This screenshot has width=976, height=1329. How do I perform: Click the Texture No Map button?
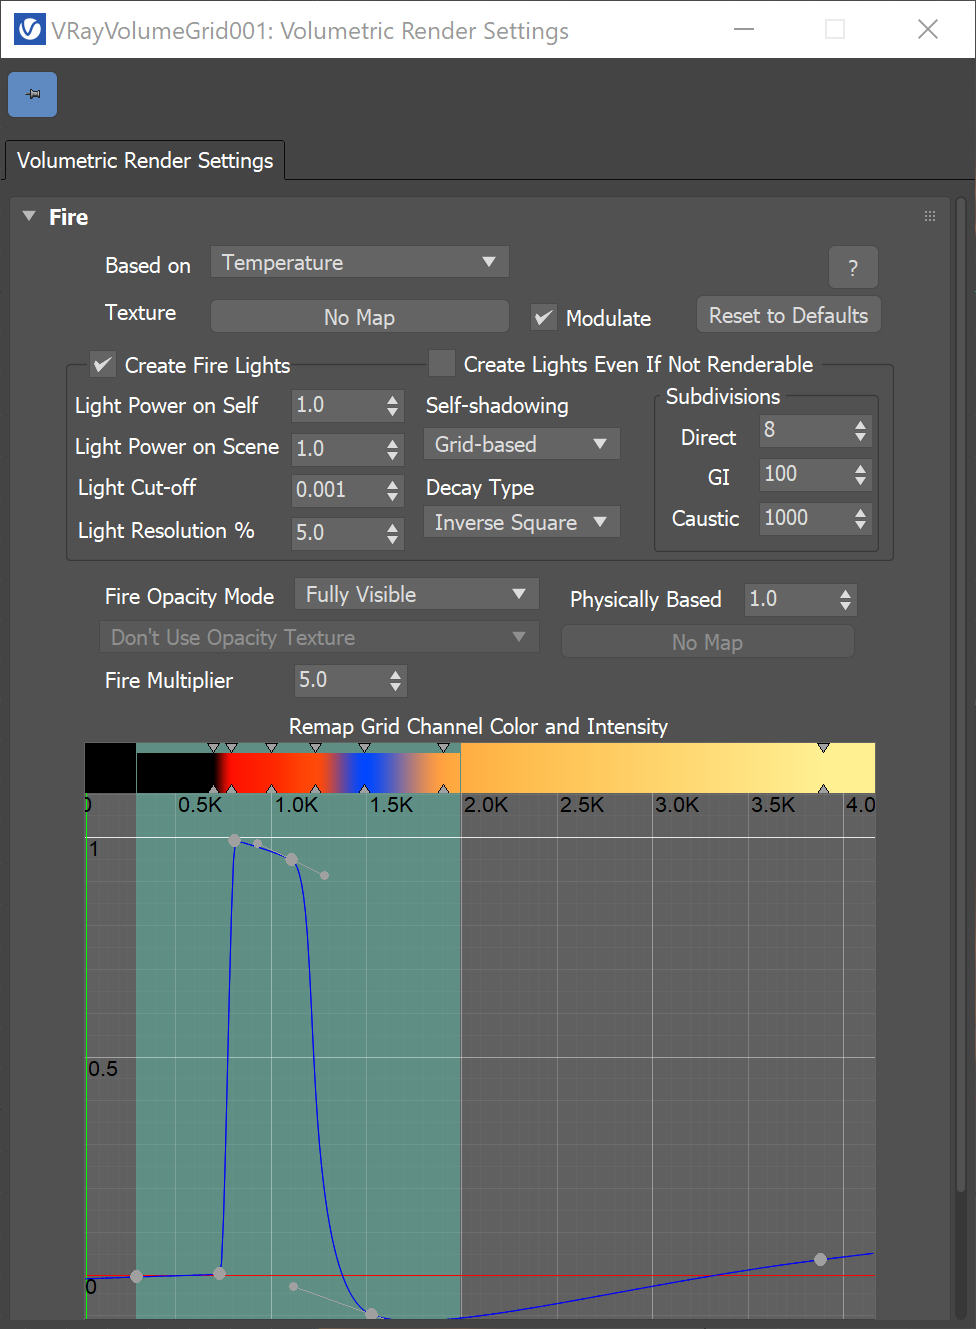click(359, 317)
